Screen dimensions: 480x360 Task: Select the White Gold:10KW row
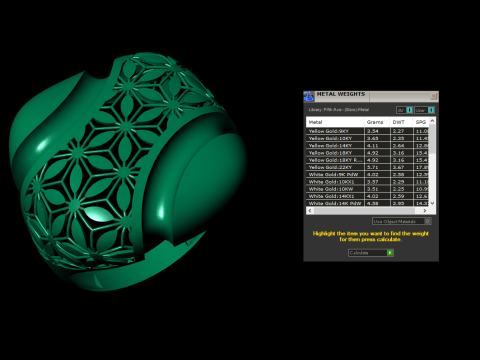click(x=367, y=189)
